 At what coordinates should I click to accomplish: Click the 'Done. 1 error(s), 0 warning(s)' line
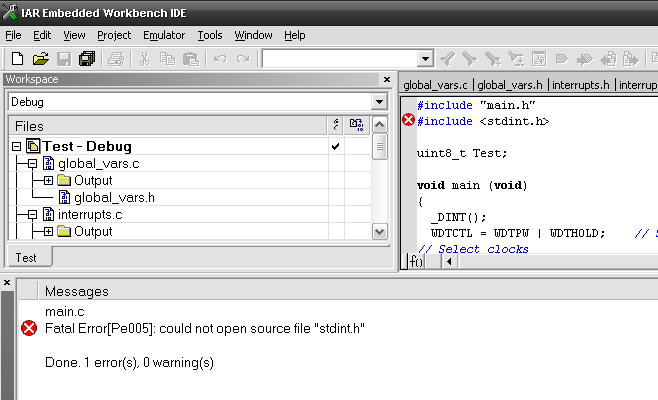coord(129,362)
